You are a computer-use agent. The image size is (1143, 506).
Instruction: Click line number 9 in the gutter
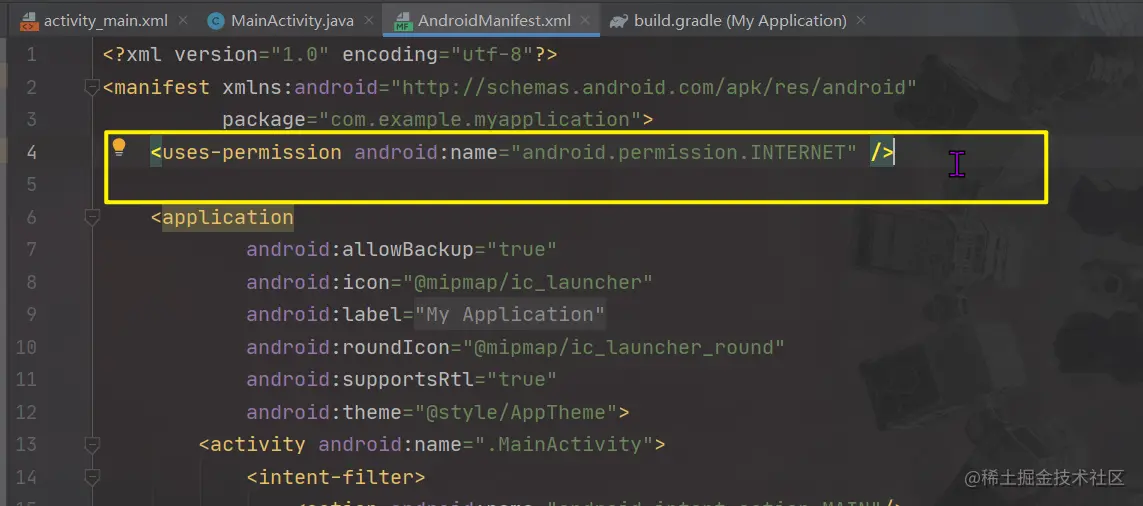pyautogui.click(x=31, y=315)
